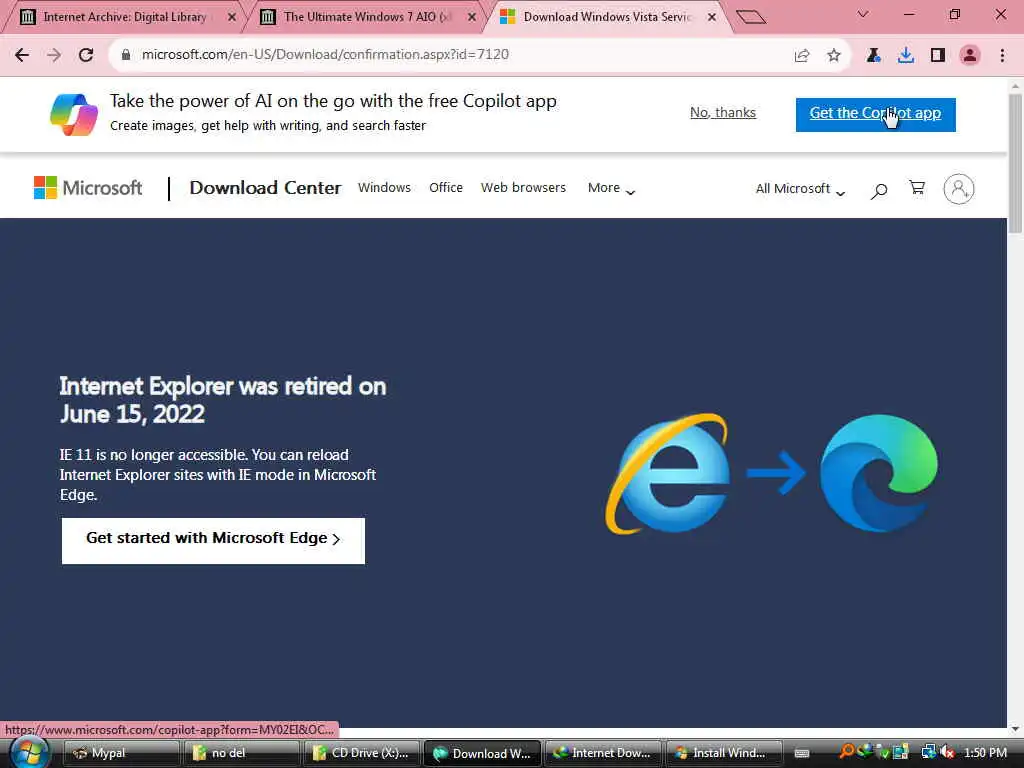Toggle the browser side panel
Screen dimensions: 1024x768
coord(938,56)
